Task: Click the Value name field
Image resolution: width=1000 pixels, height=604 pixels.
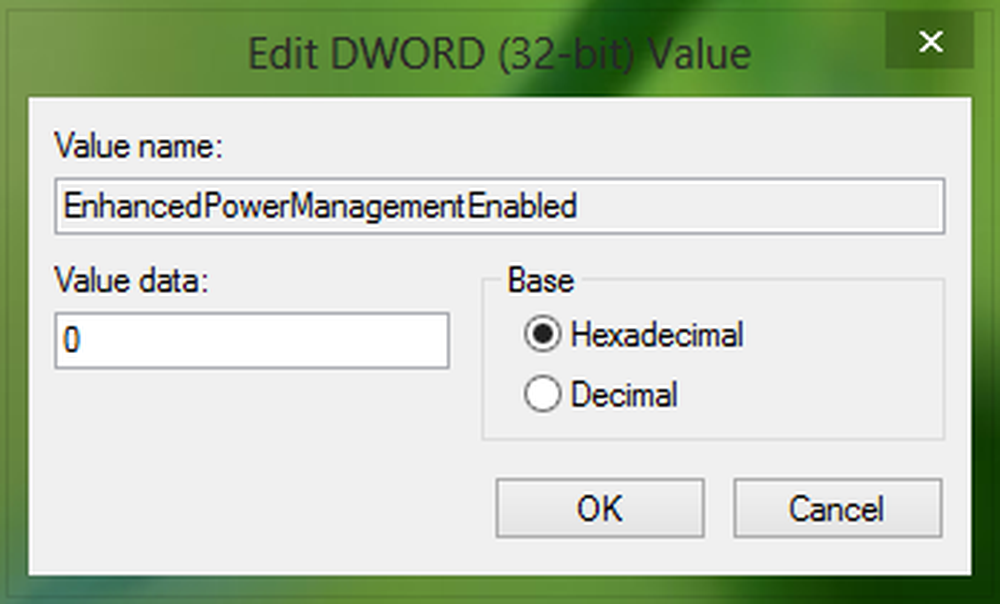Action: pyautogui.click(x=499, y=206)
